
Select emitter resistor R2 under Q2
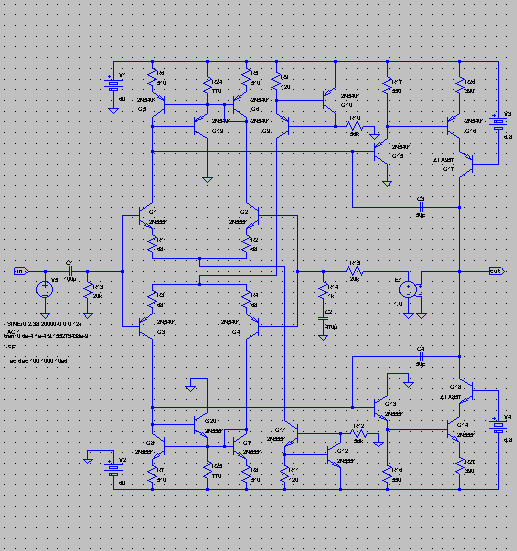(x=247, y=245)
